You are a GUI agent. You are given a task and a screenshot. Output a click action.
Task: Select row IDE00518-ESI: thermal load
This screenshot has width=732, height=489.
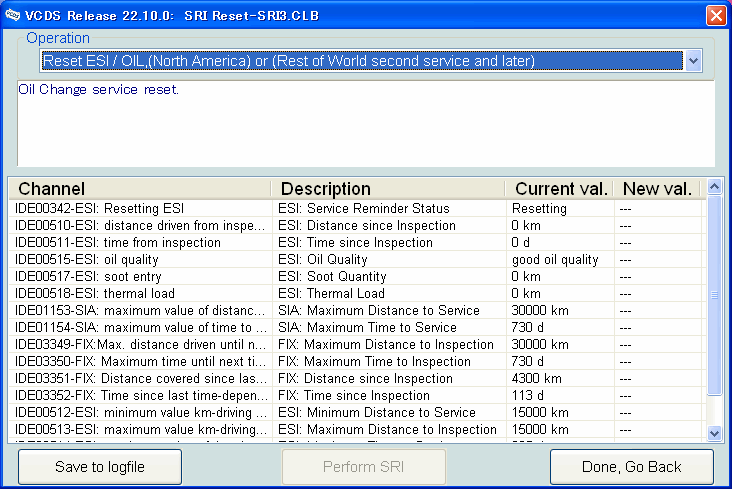pos(357,293)
